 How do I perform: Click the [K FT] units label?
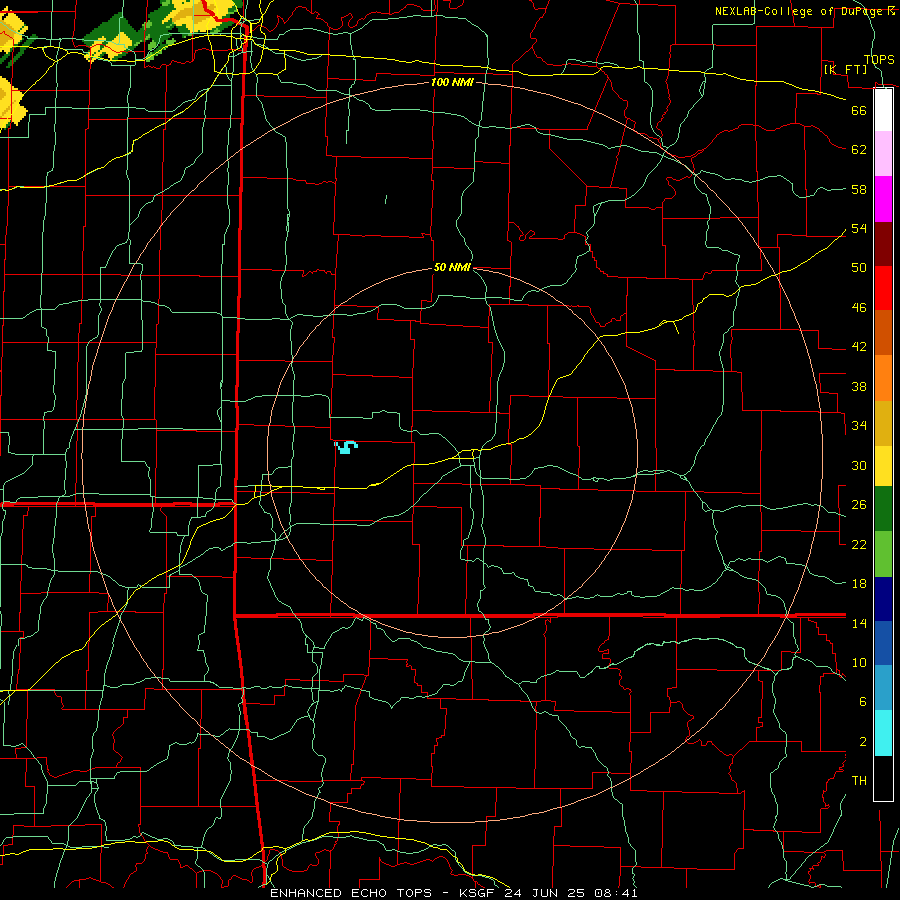pyautogui.click(x=845, y=69)
